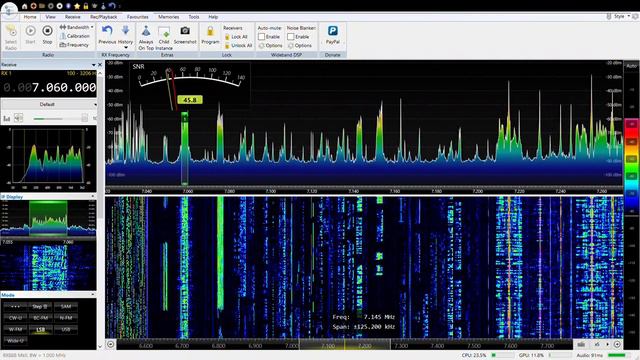Expand the x5 zoom arrow
Viewport: 640px width, 360px height.
coord(607,344)
